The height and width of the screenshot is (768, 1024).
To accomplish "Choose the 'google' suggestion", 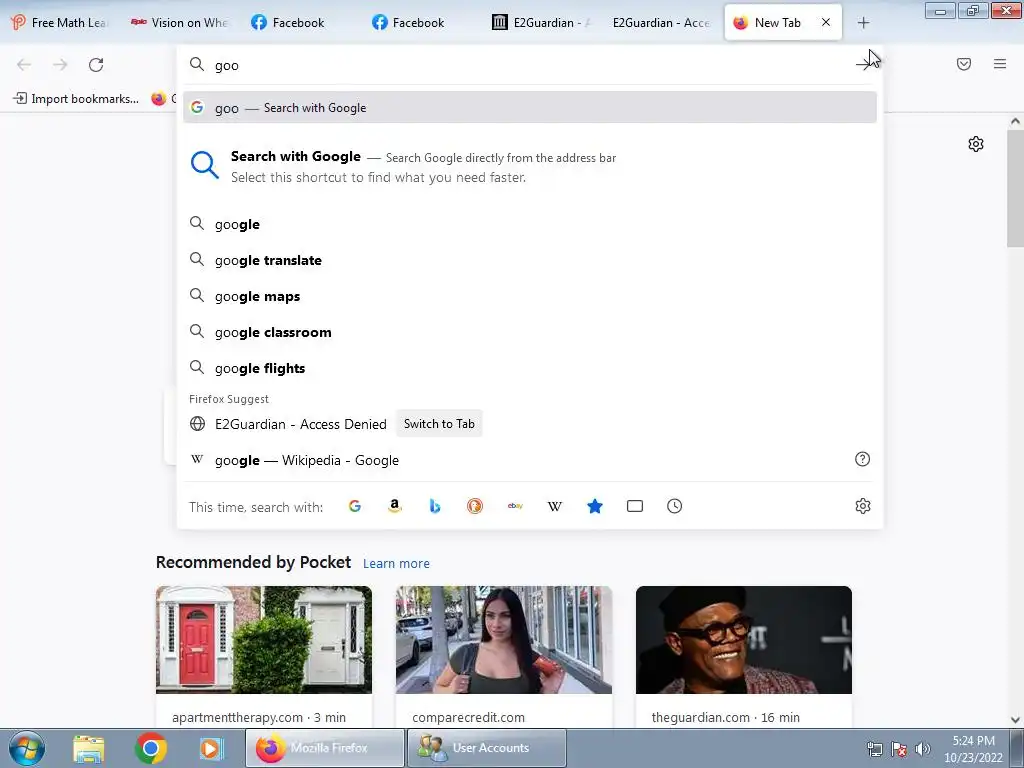I will pyautogui.click(x=530, y=224).
